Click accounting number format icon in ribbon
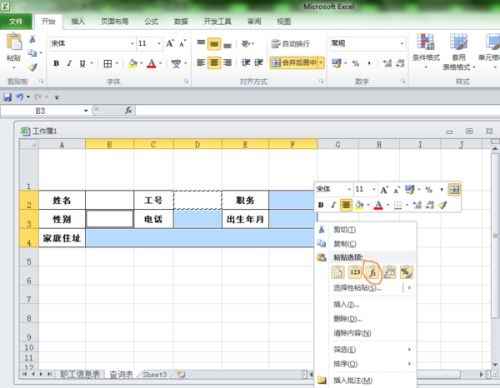Screen dimensions: 500x388 click(337, 63)
